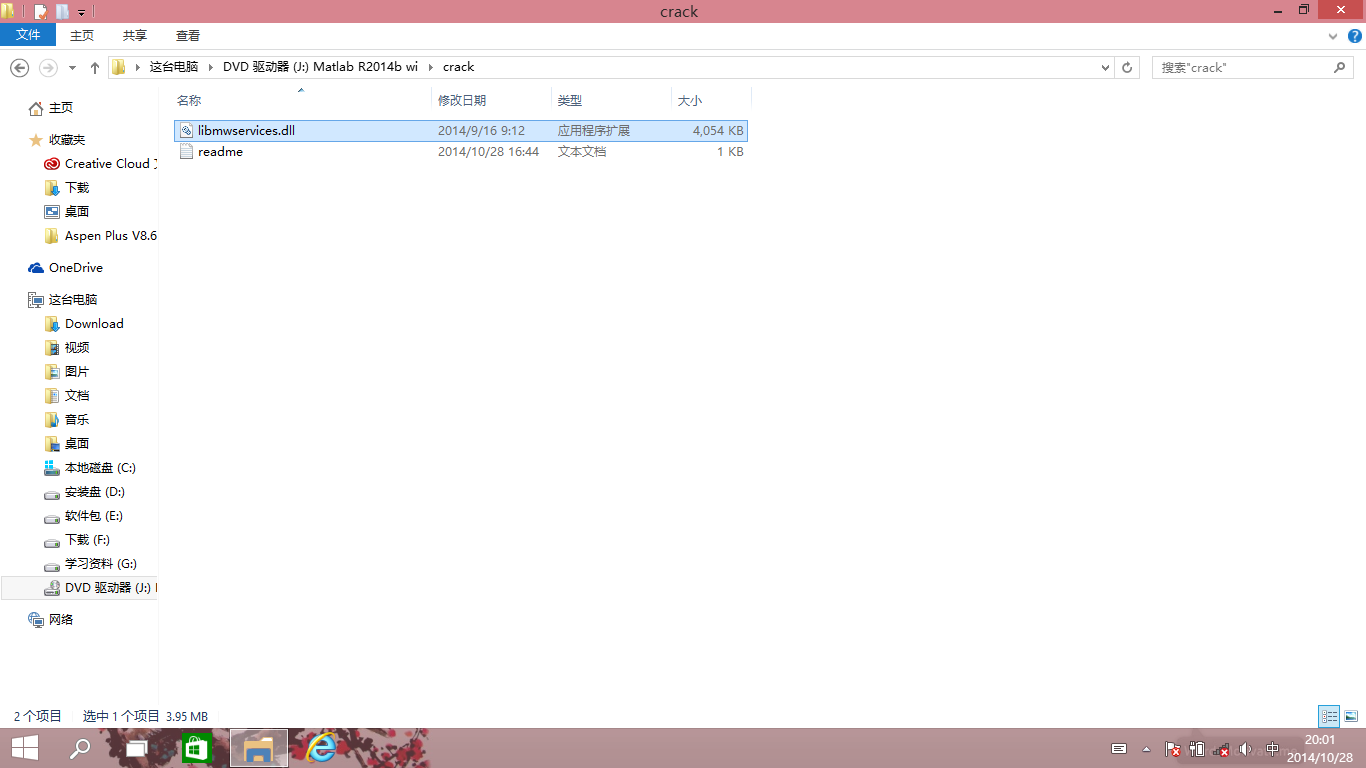Open 主页 in the navigation pane
This screenshot has height=768, width=1366.
pos(61,108)
